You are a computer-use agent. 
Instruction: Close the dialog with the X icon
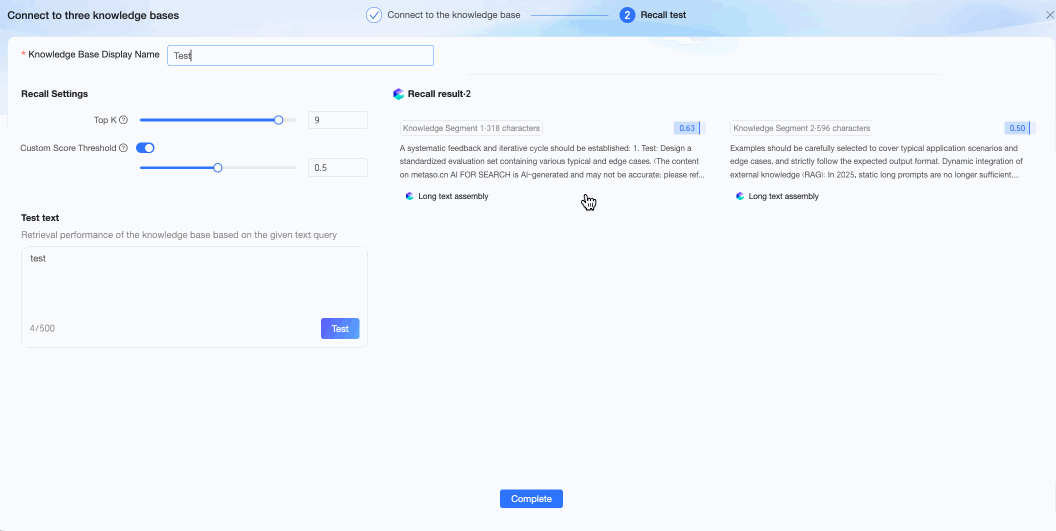(1048, 14)
